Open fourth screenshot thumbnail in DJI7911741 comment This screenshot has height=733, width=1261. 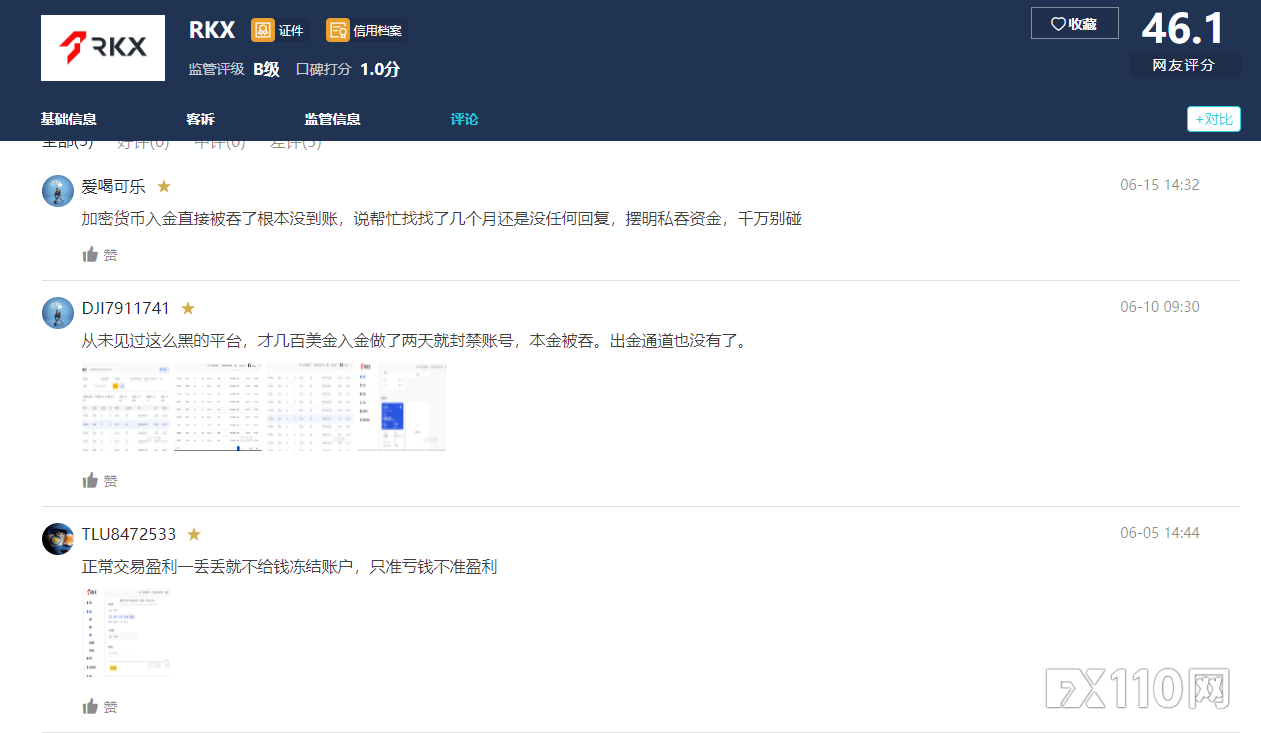point(402,408)
